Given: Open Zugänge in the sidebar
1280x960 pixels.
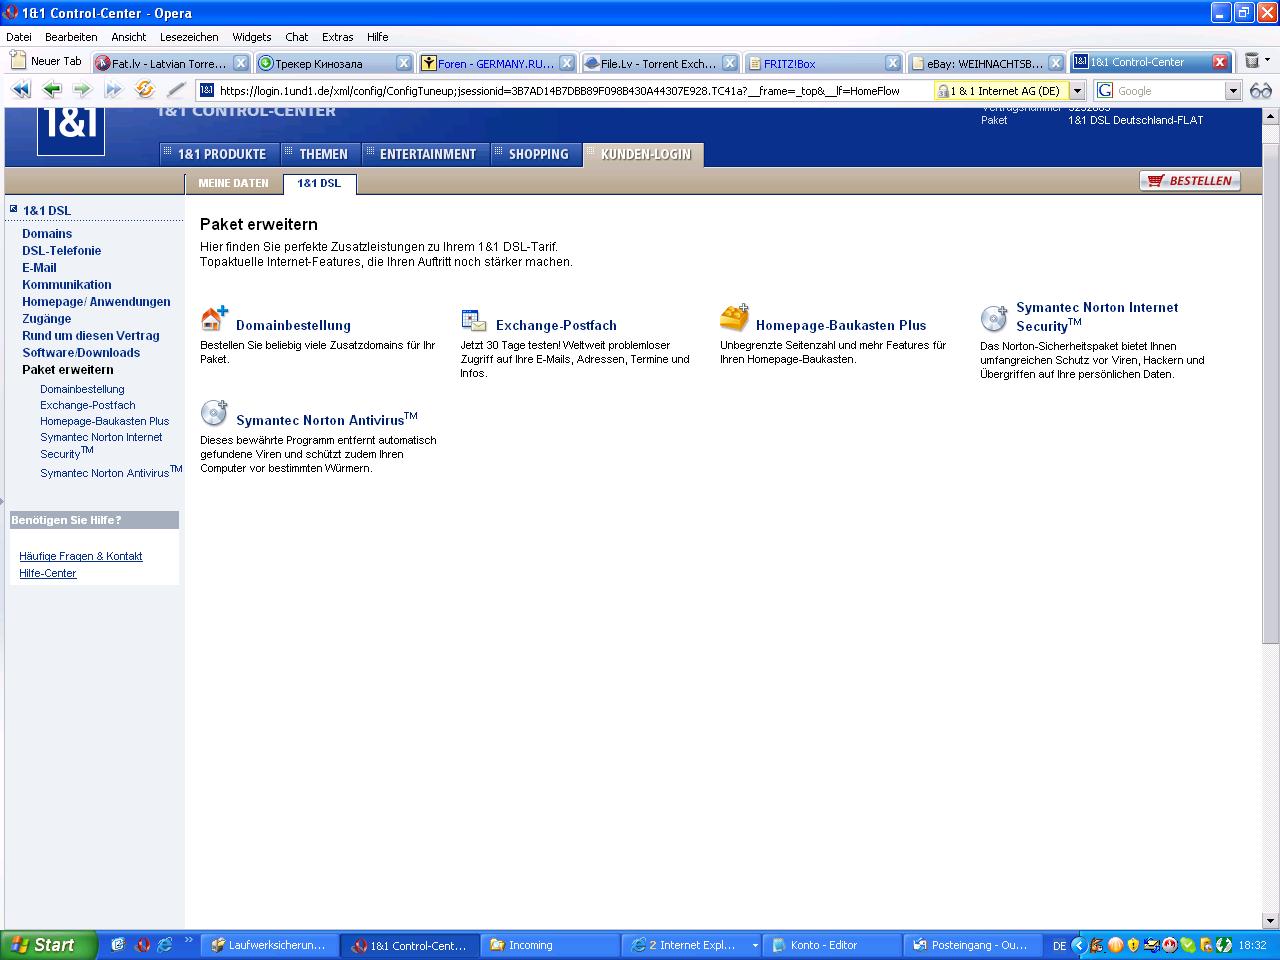Looking at the screenshot, I should point(47,319).
